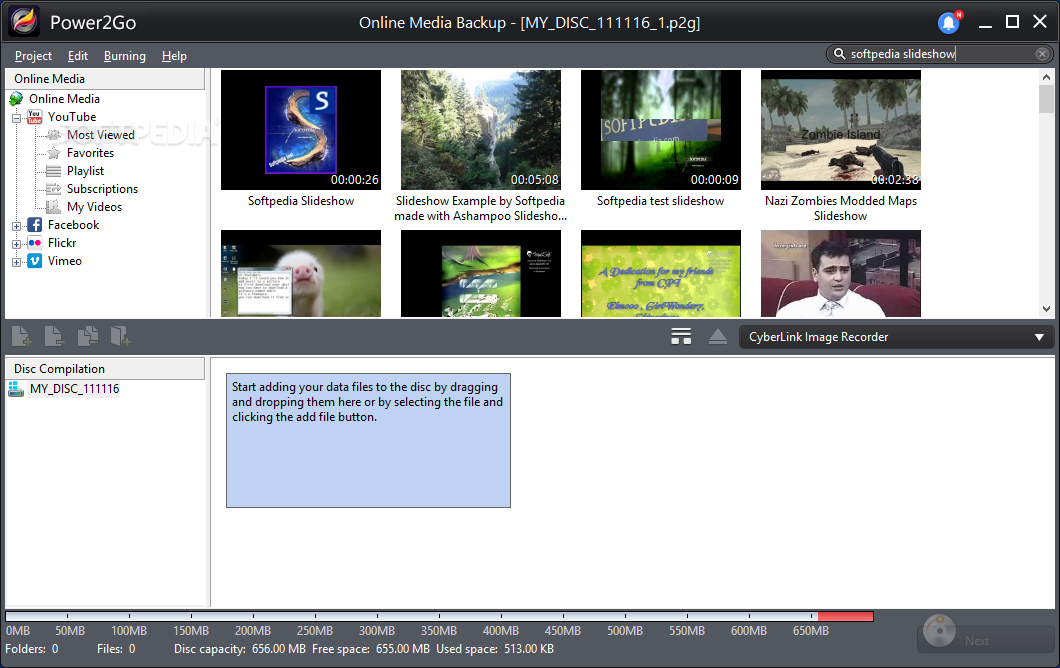Click the Disc Compilation panel header
The height and width of the screenshot is (668, 1060).
coord(105,368)
